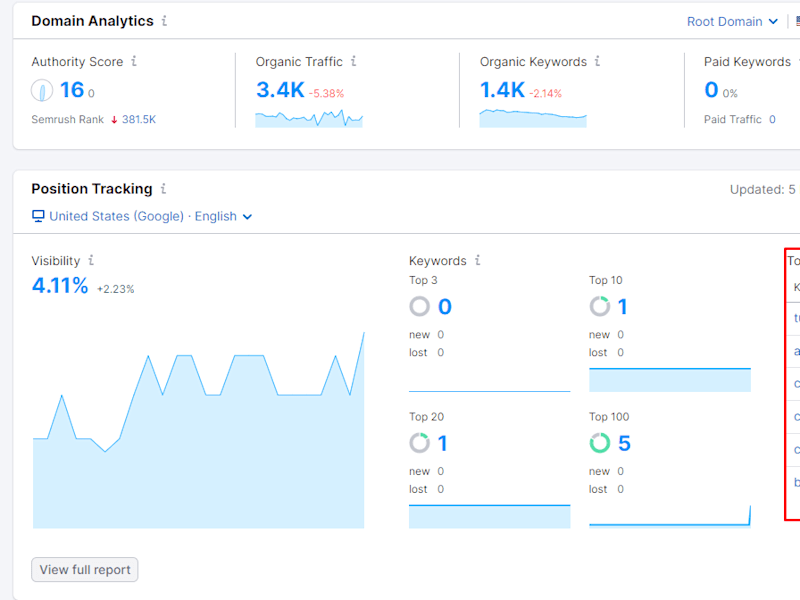
Task: Click the Top 3 keywords flat trend line
Action: (x=489, y=391)
